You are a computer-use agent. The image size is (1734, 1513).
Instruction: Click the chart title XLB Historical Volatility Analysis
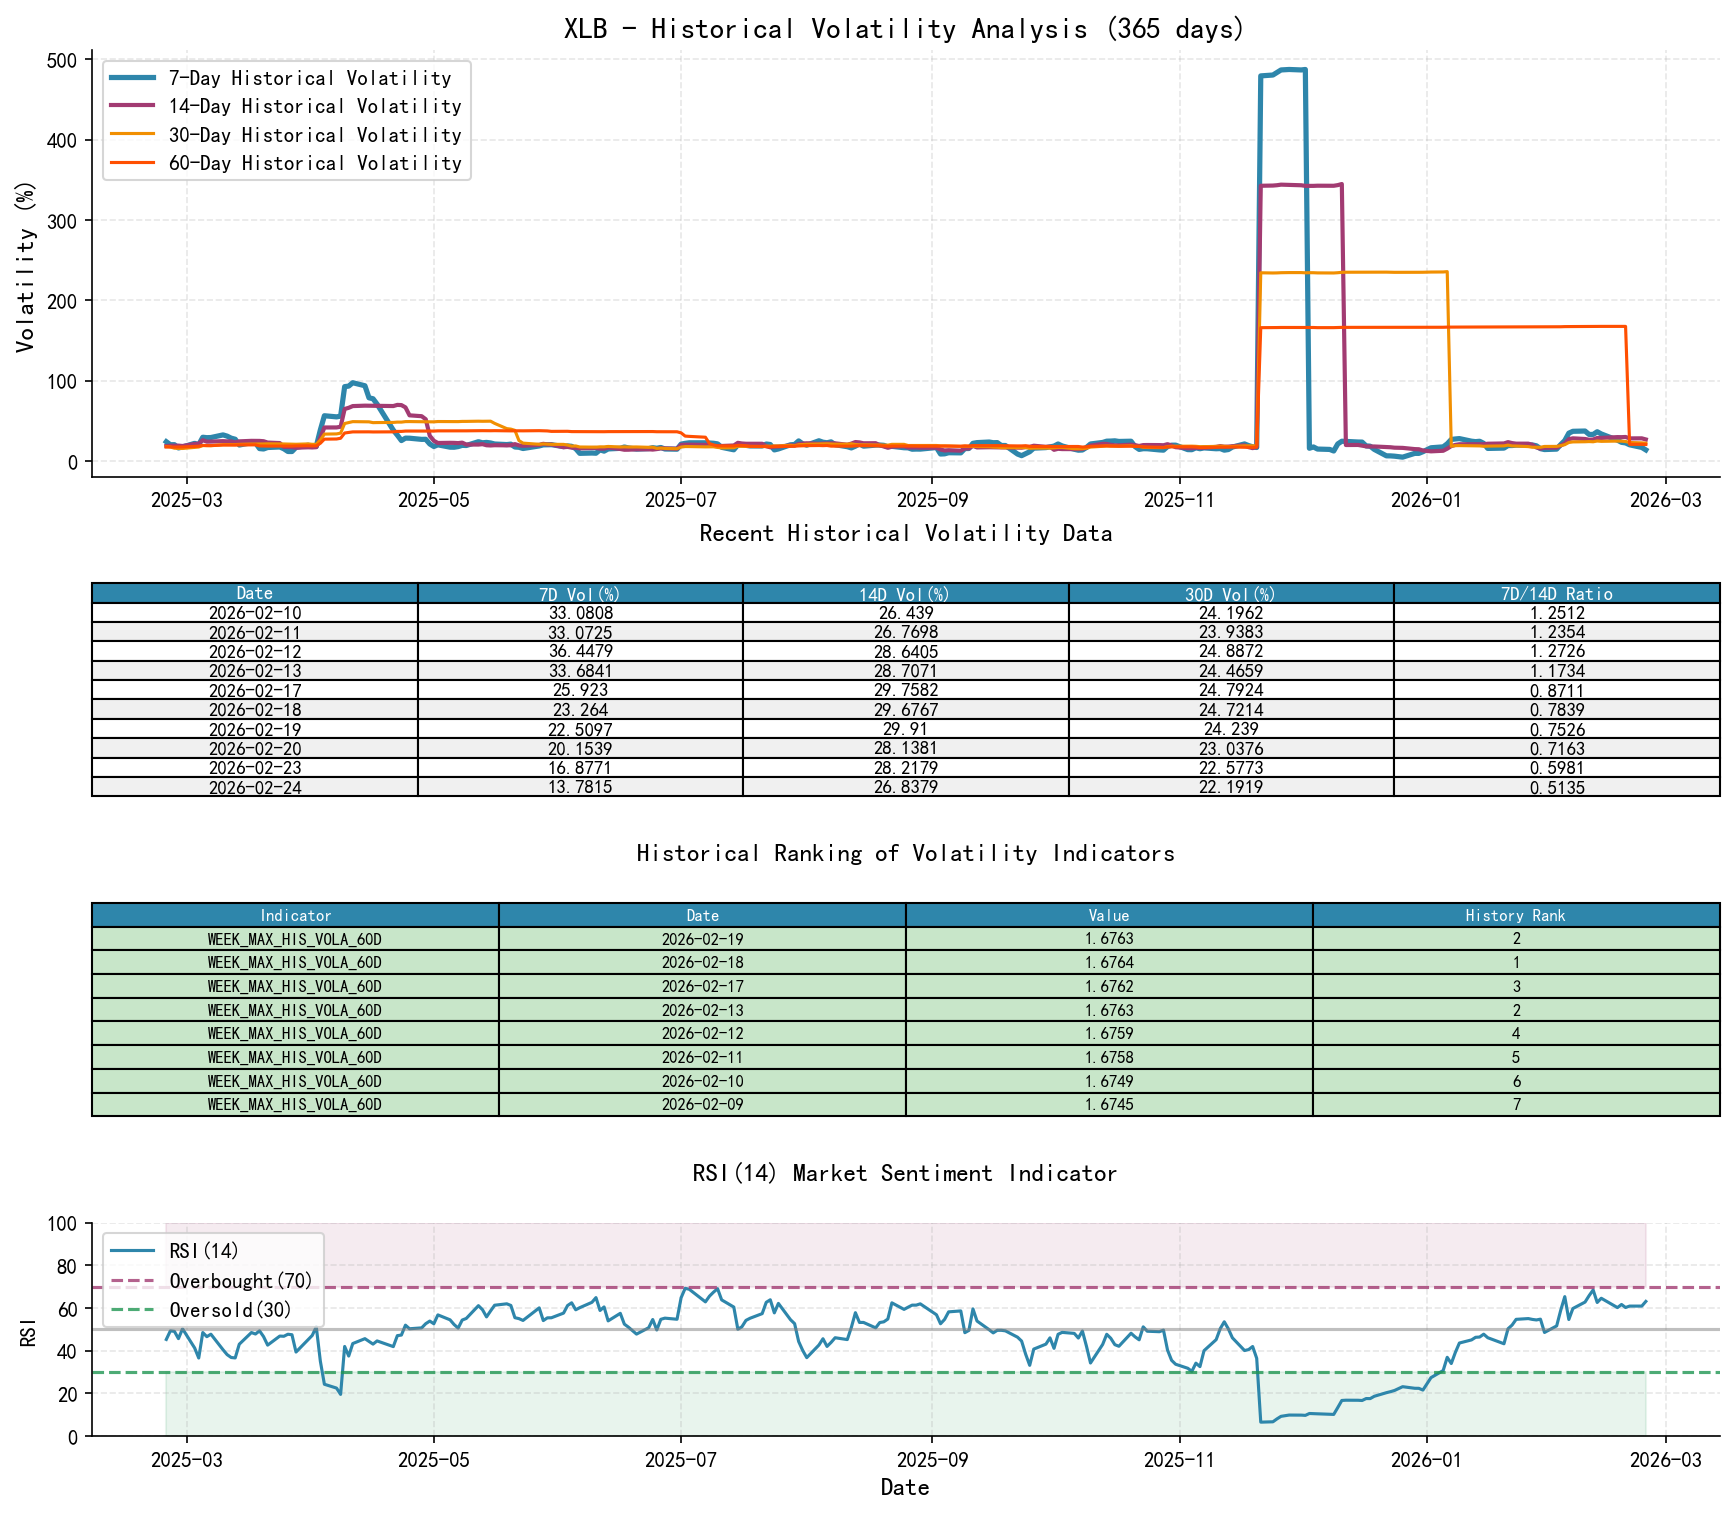pyautogui.click(x=900, y=29)
